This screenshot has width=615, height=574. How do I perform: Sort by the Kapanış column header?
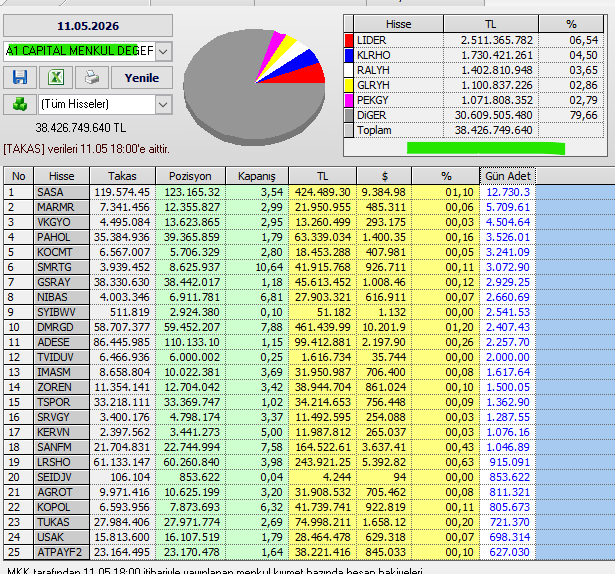(257, 176)
